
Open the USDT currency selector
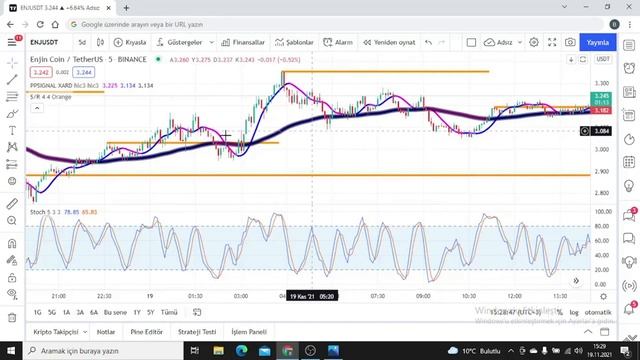pyautogui.click(x=603, y=59)
